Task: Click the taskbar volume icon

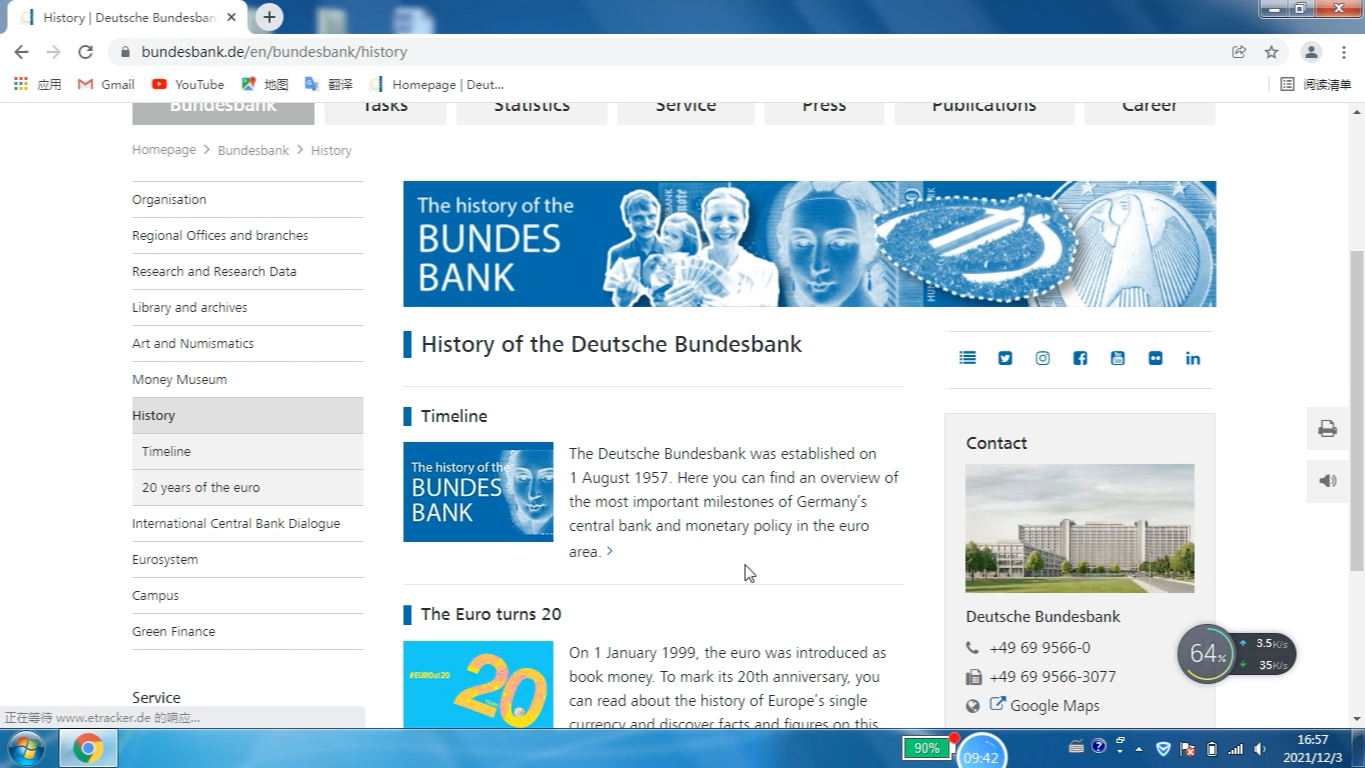Action: (x=1260, y=749)
